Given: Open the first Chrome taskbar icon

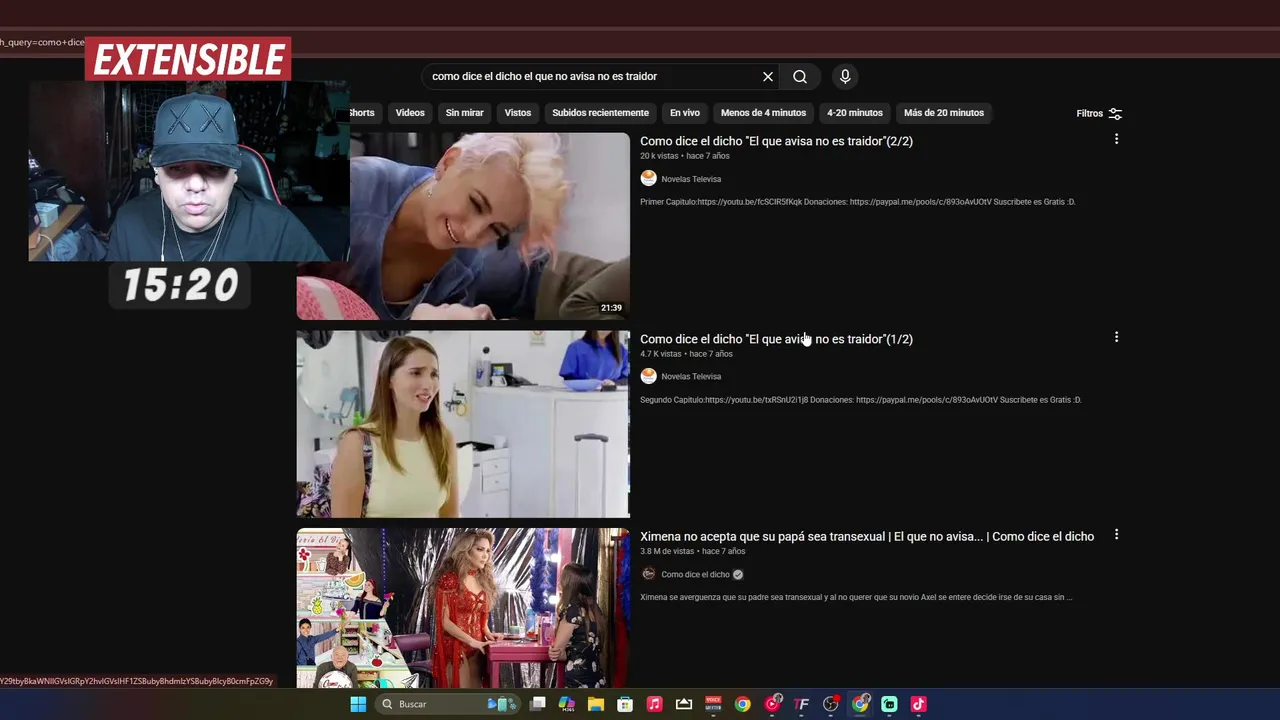Looking at the screenshot, I should (742, 704).
